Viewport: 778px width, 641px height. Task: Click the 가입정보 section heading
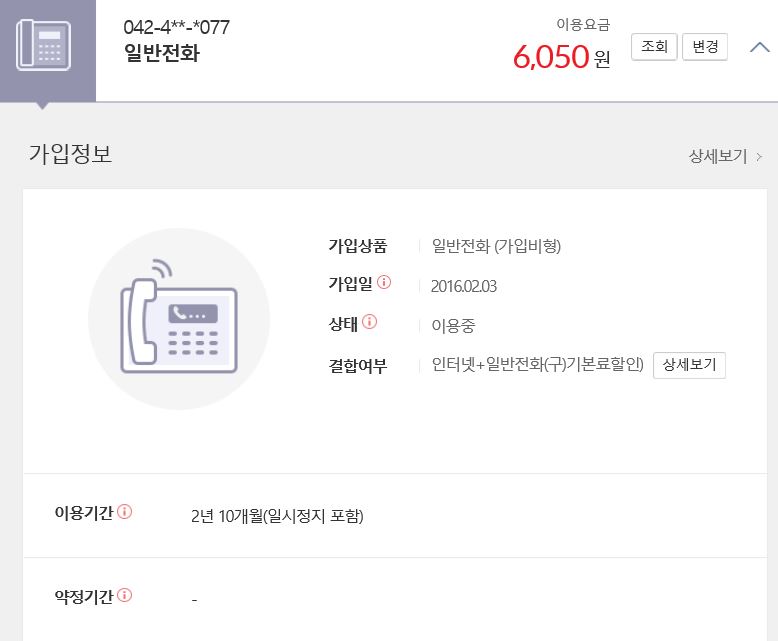point(71,154)
